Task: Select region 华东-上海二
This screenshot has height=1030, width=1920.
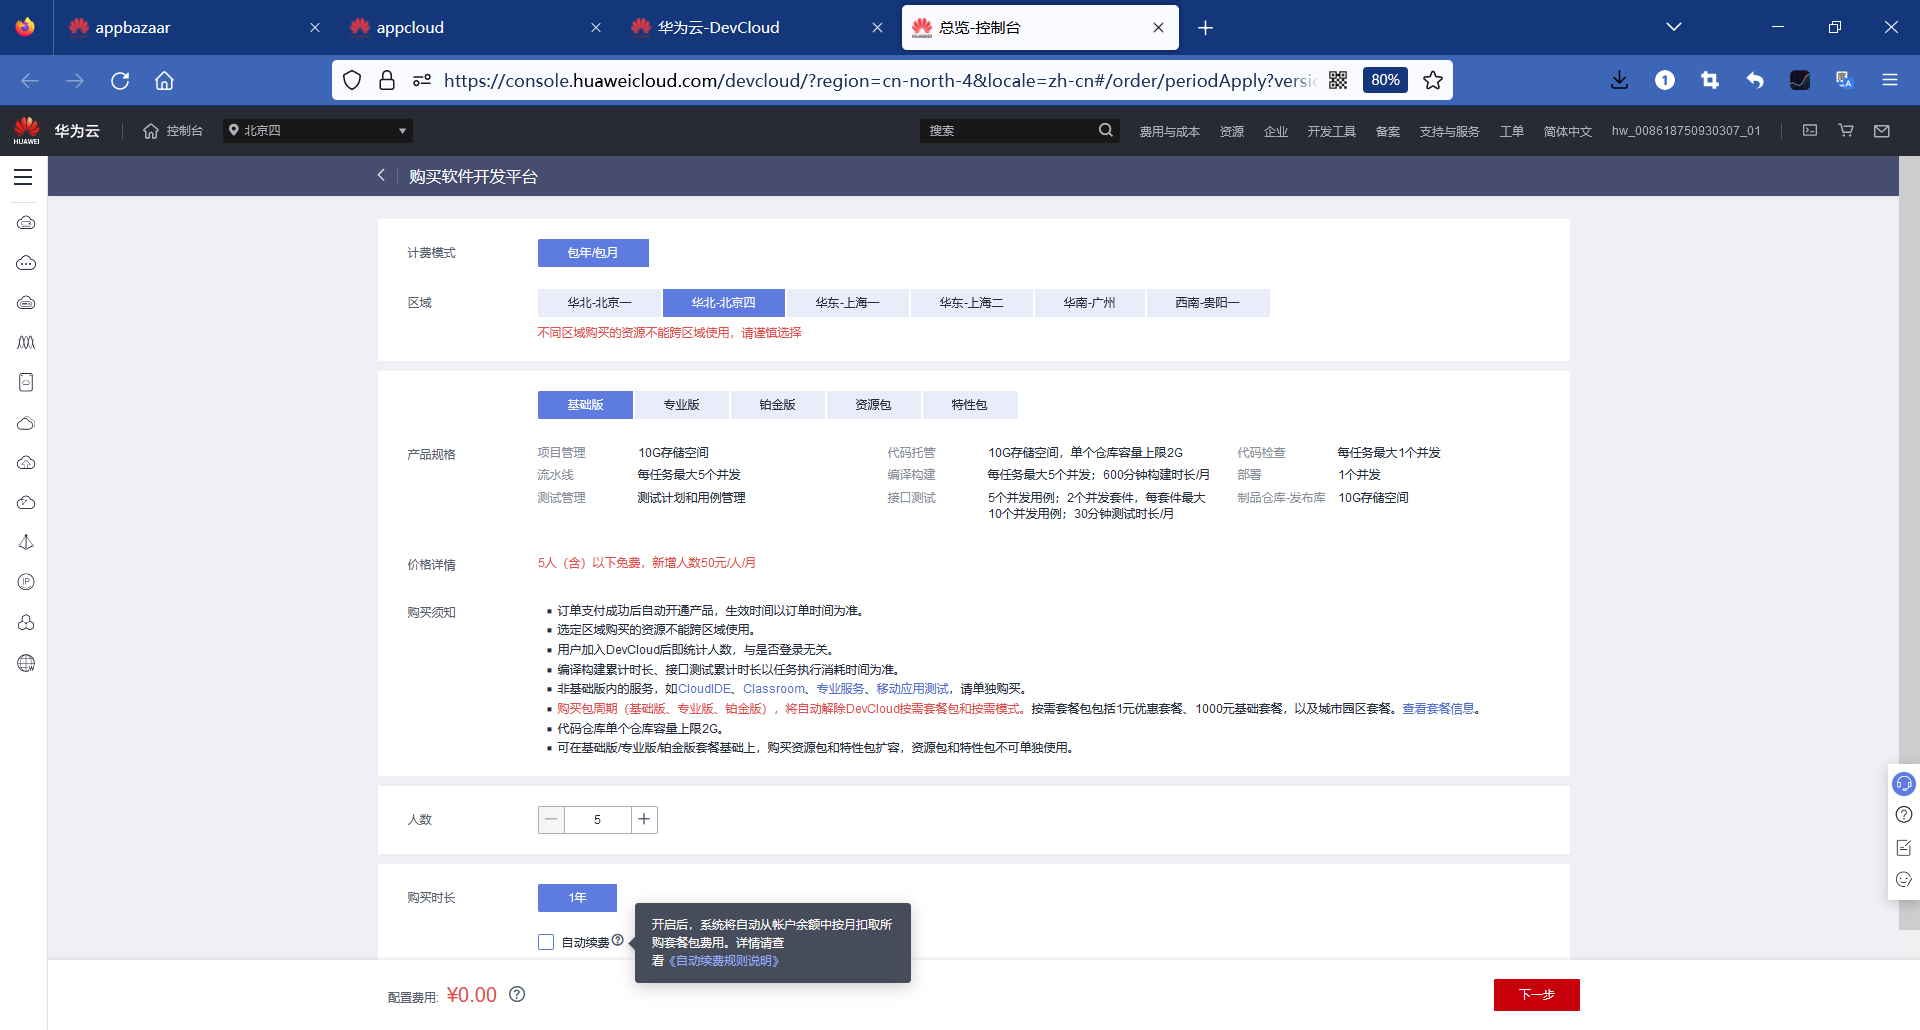Action: point(971,303)
